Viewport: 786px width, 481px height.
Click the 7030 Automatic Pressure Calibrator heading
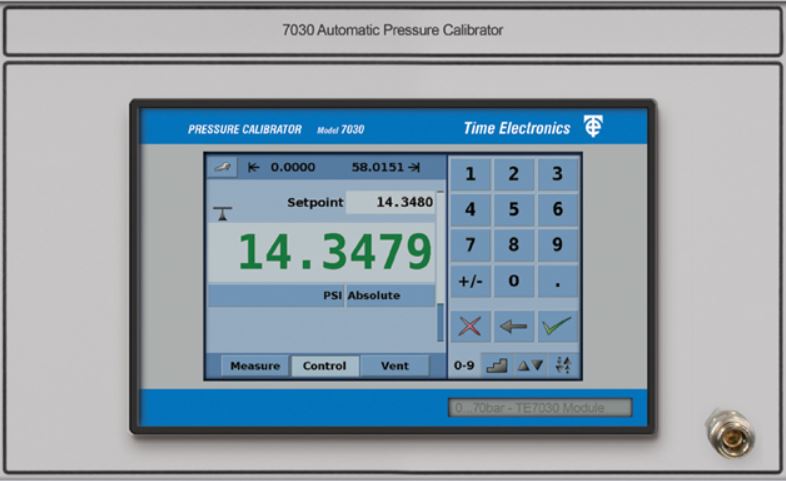click(392, 30)
